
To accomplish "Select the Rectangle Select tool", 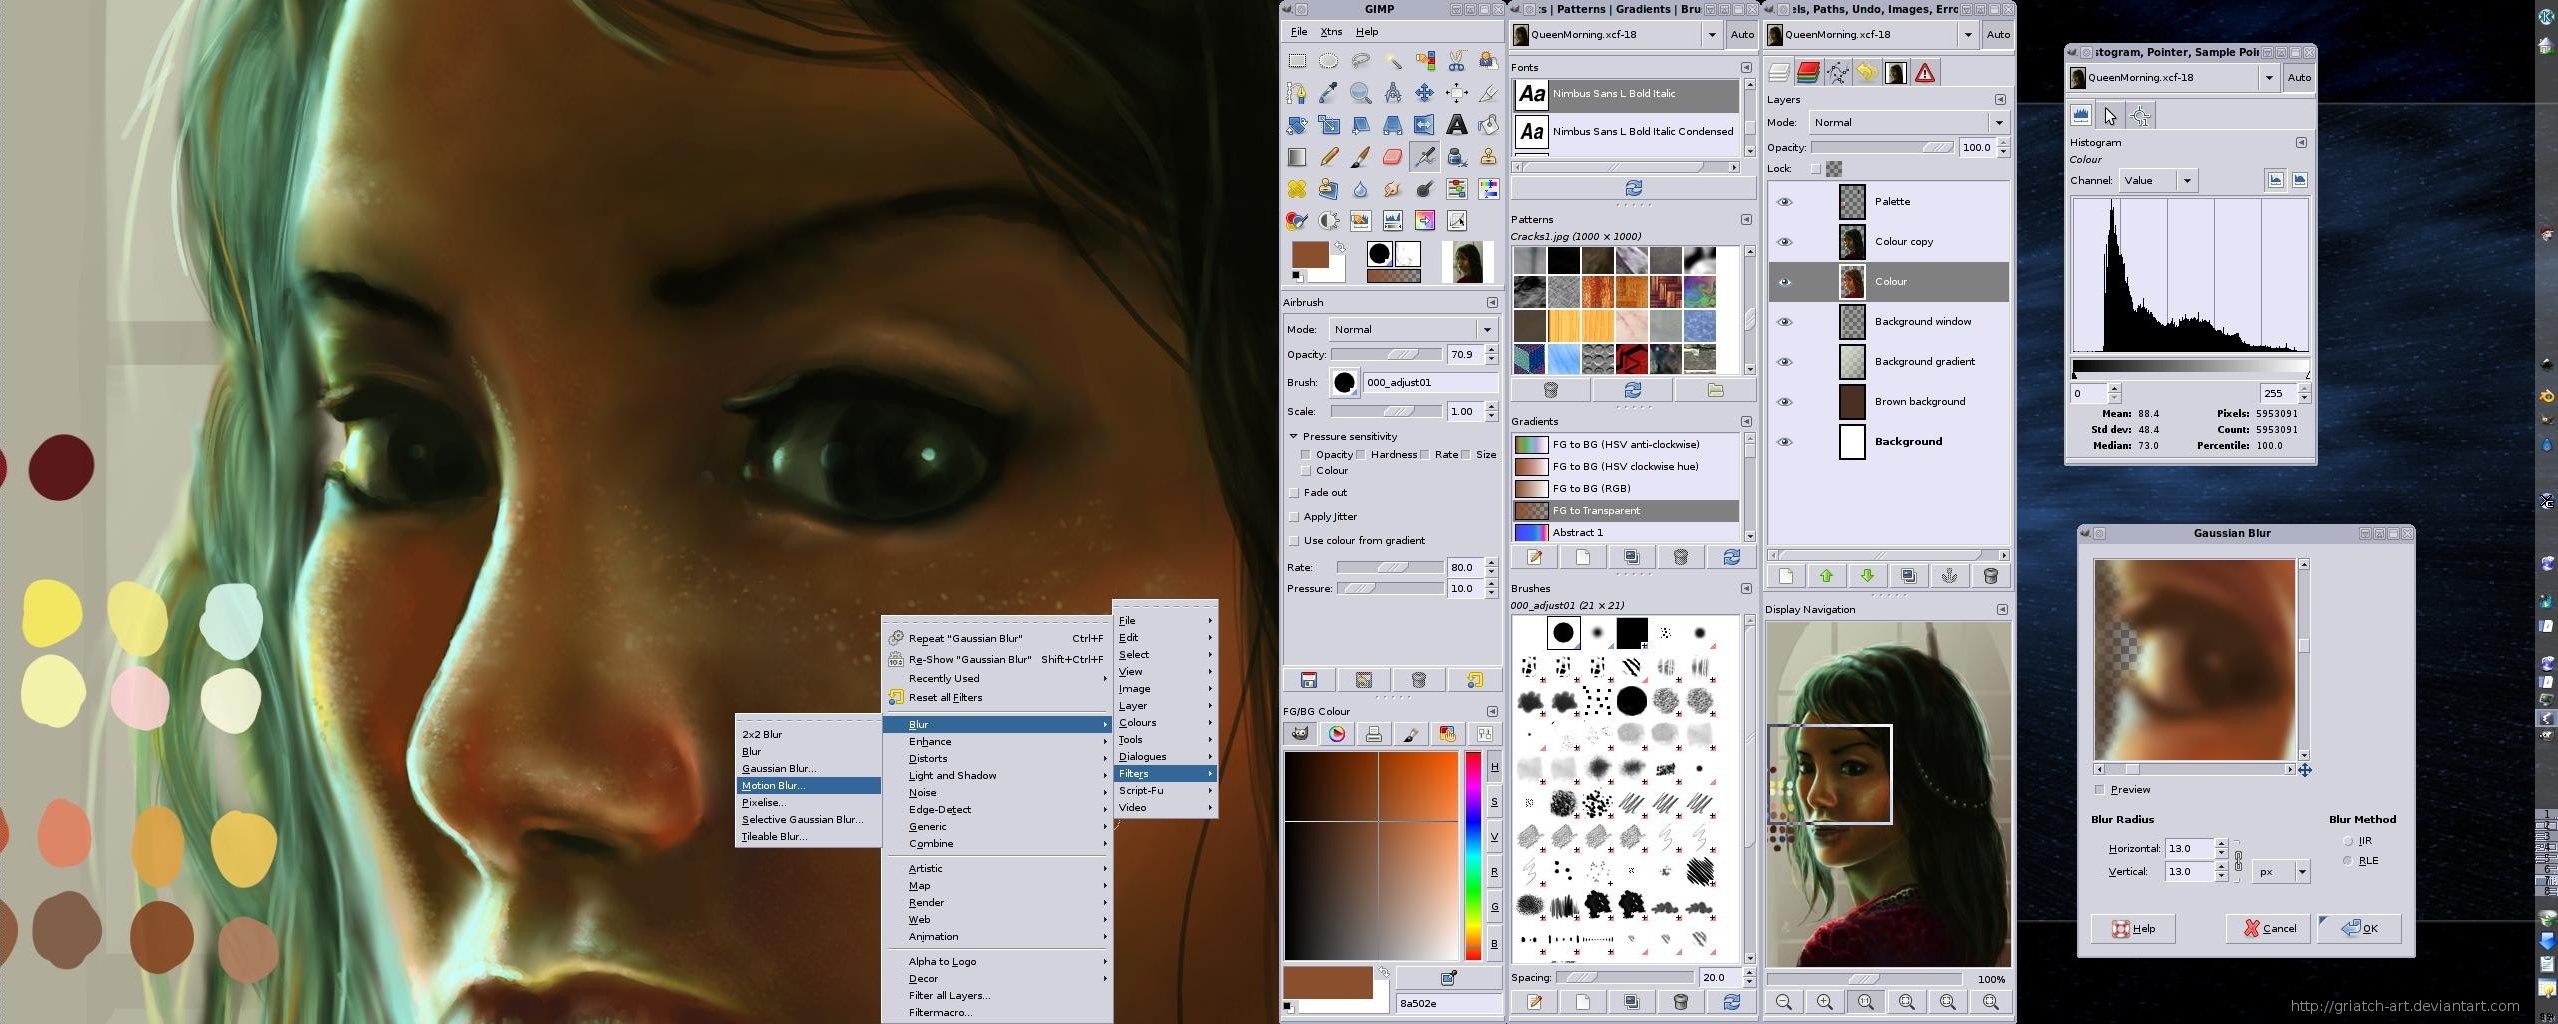I will [1296, 60].
